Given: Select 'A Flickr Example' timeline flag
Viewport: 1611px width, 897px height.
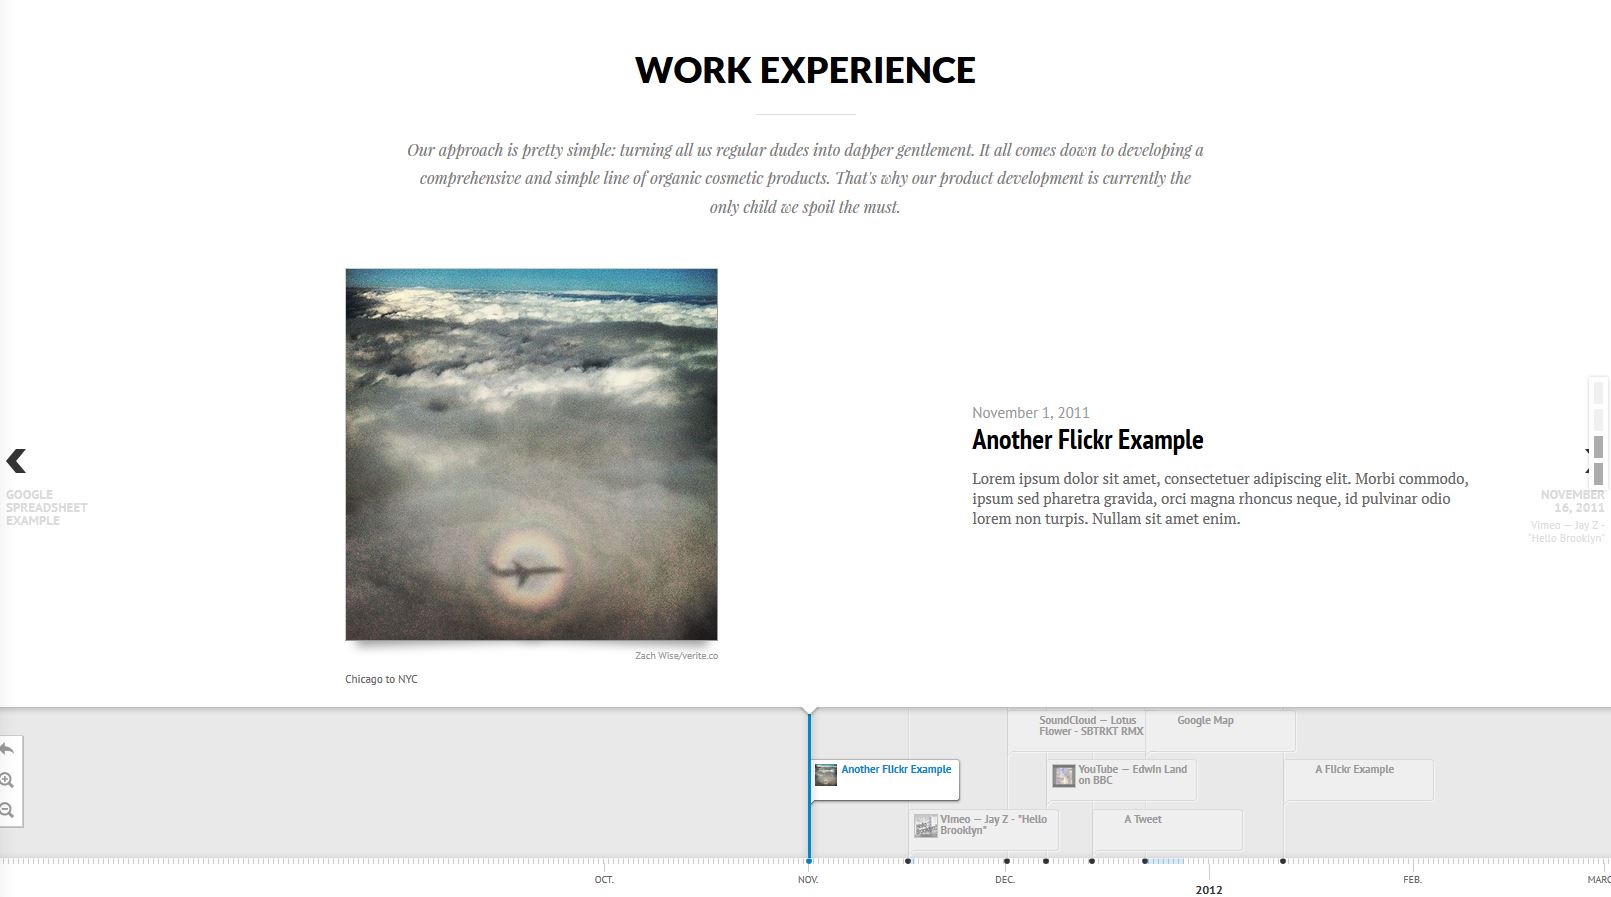Looking at the screenshot, I should [x=1358, y=780].
